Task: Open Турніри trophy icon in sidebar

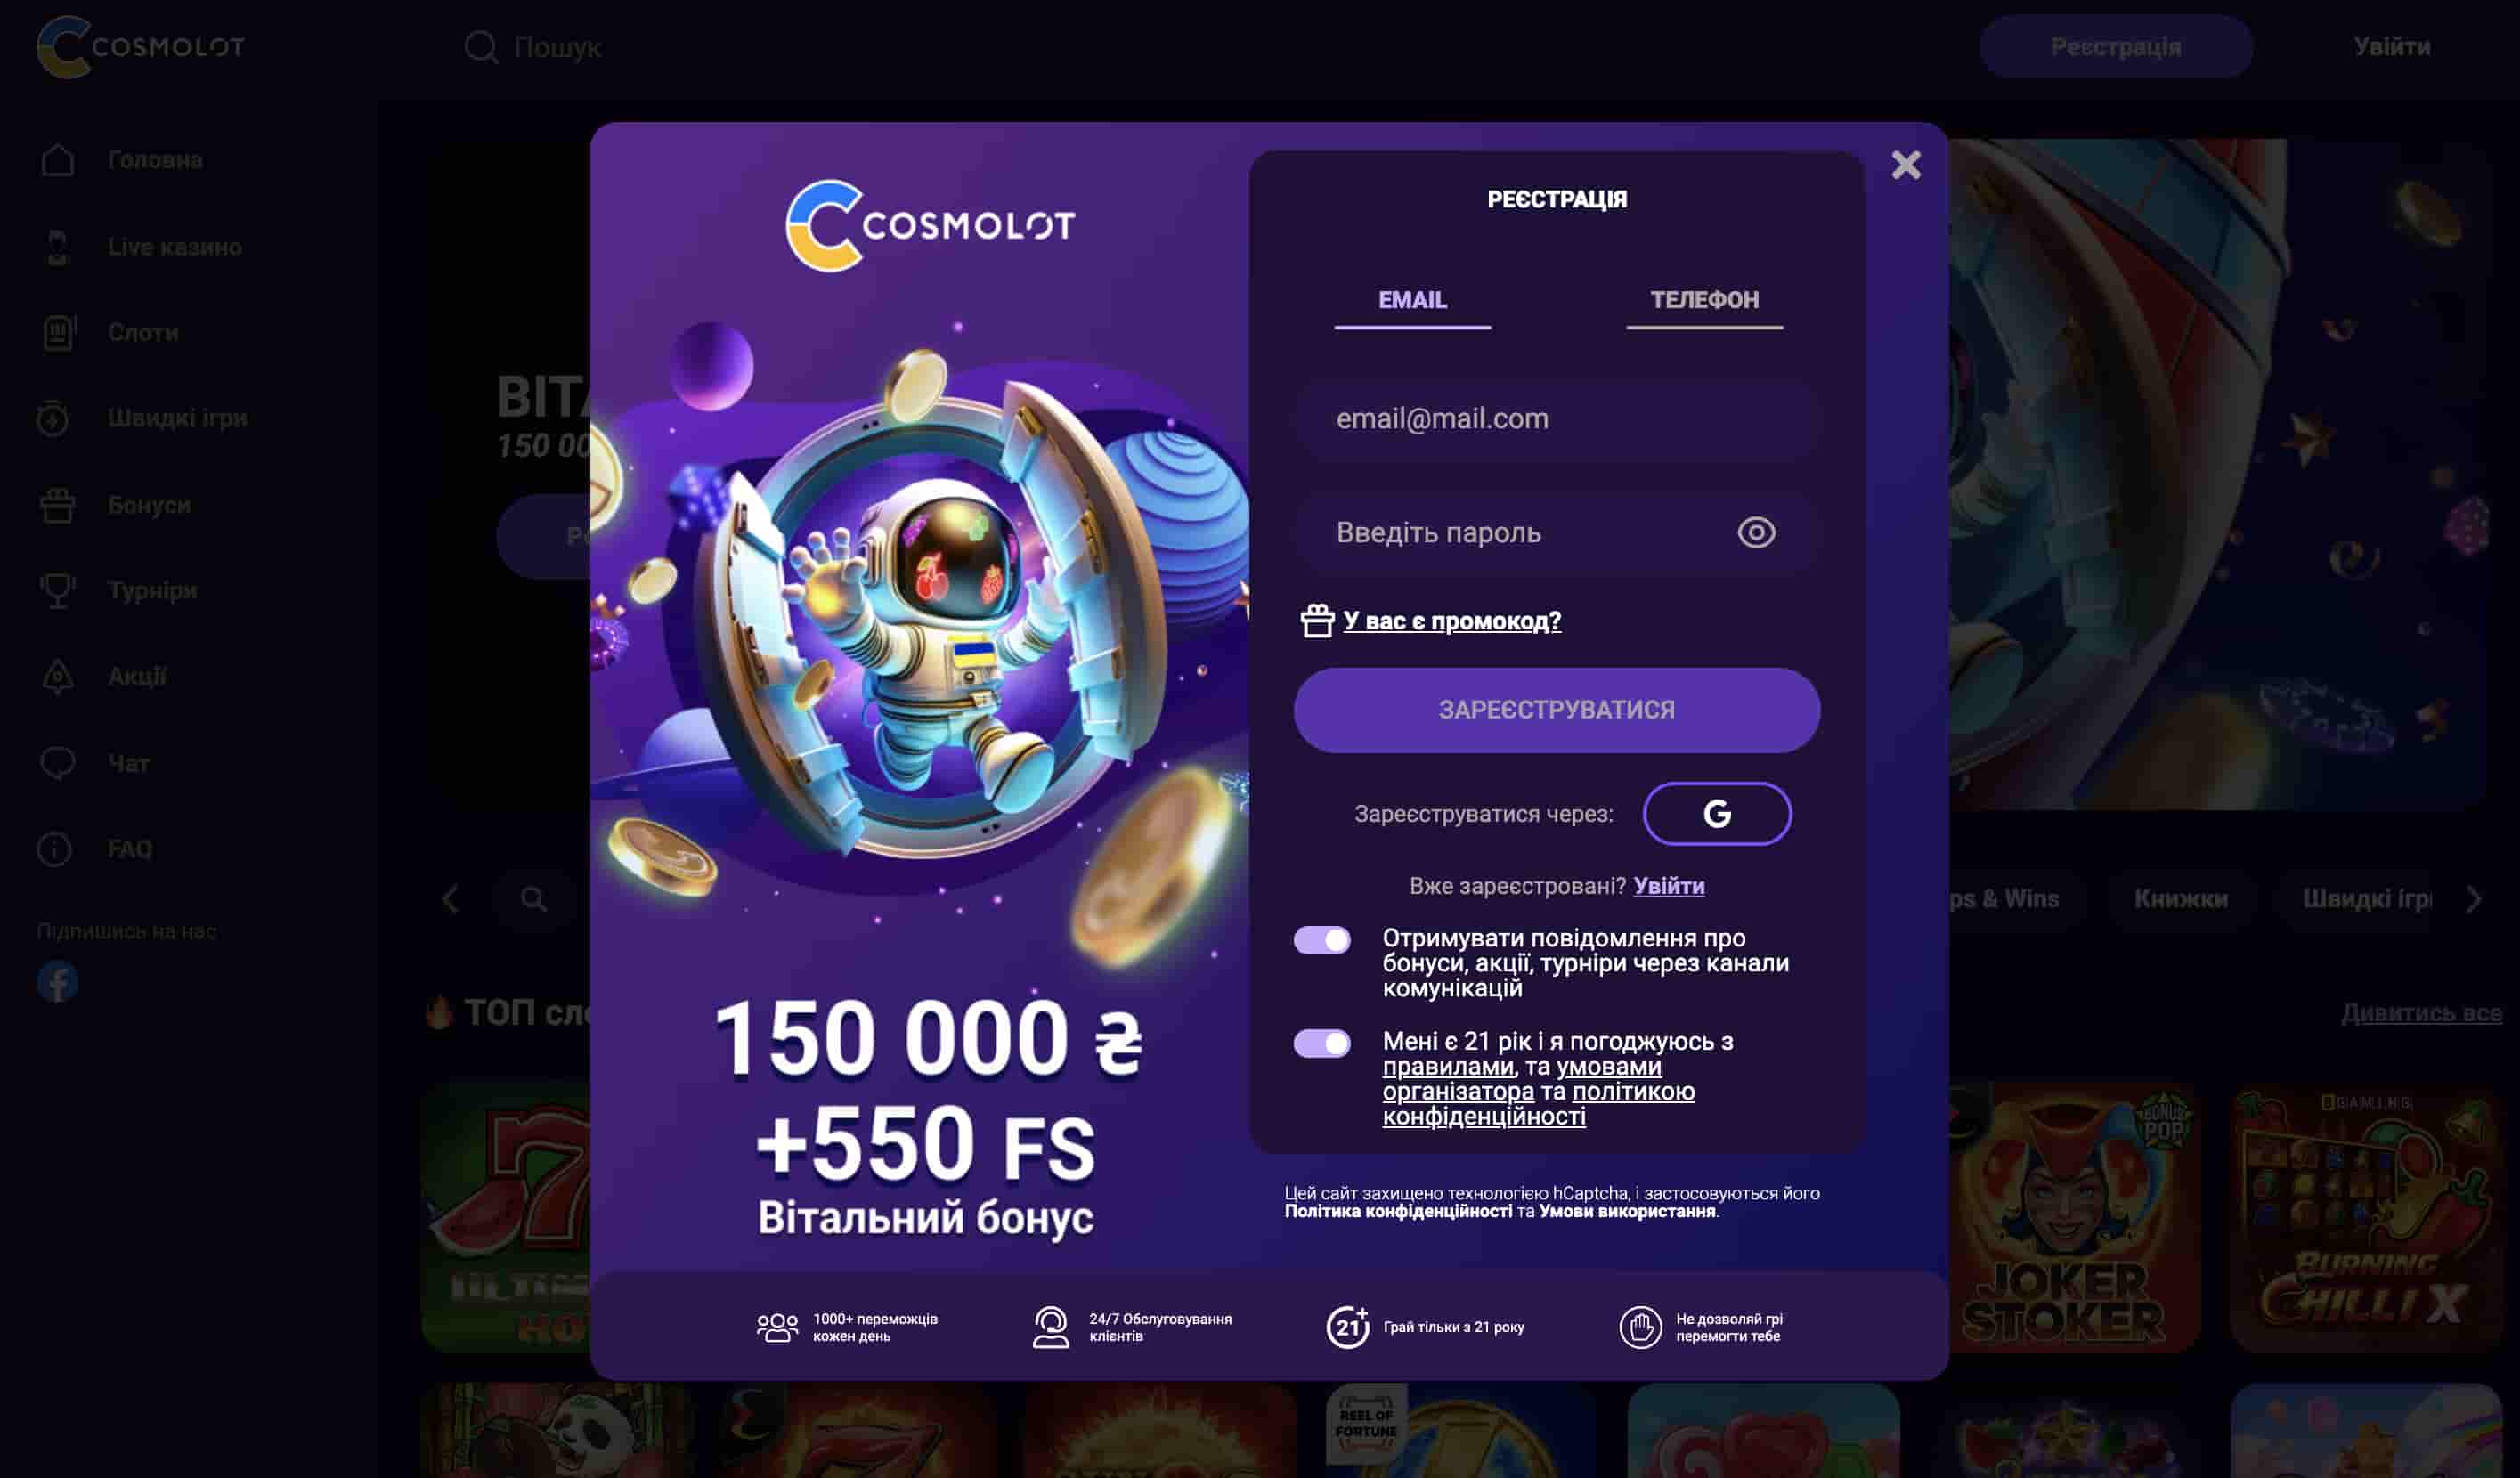Action: point(58,590)
